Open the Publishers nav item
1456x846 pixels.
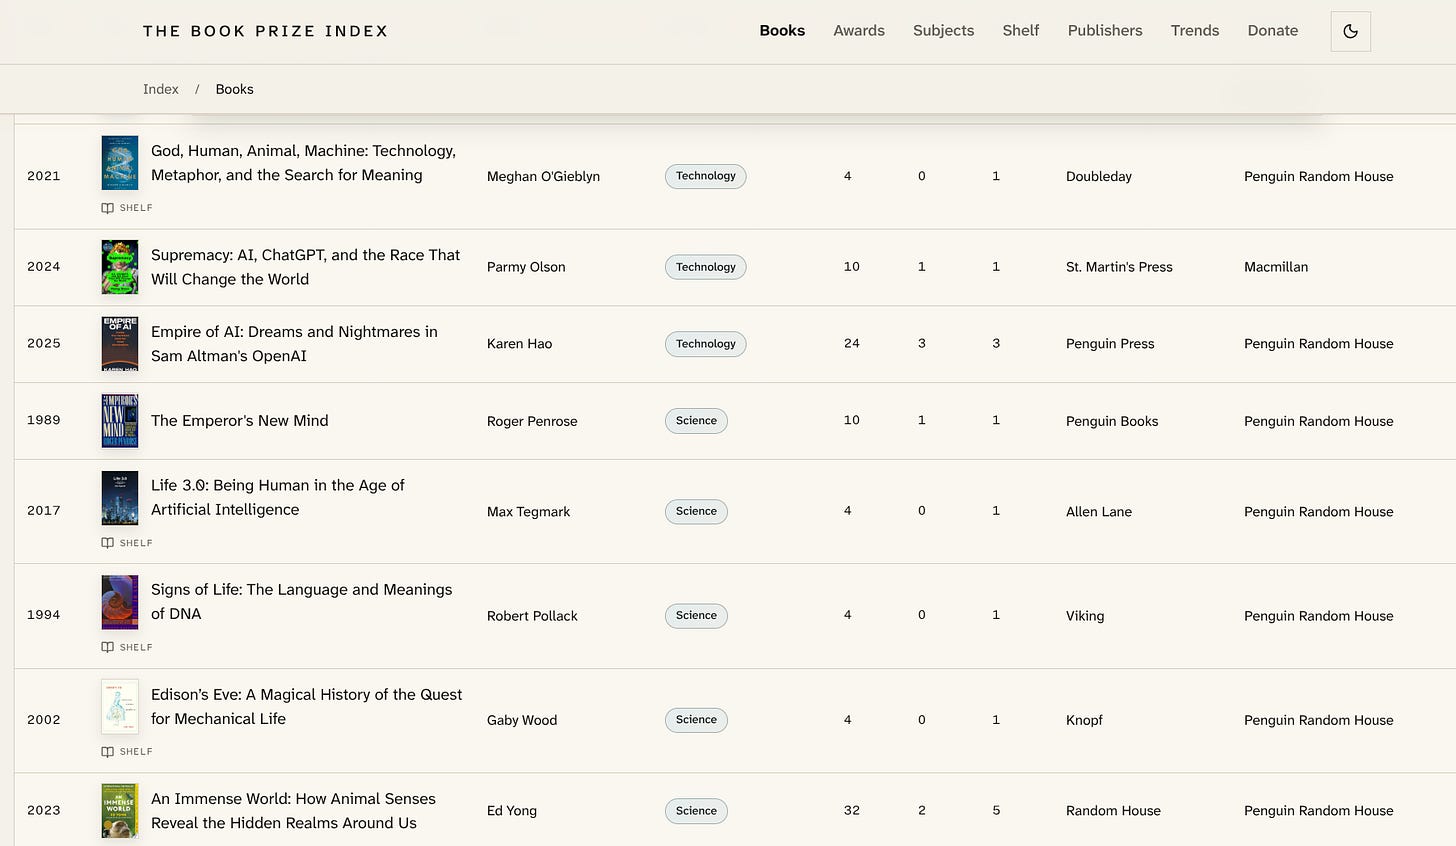[1105, 31]
